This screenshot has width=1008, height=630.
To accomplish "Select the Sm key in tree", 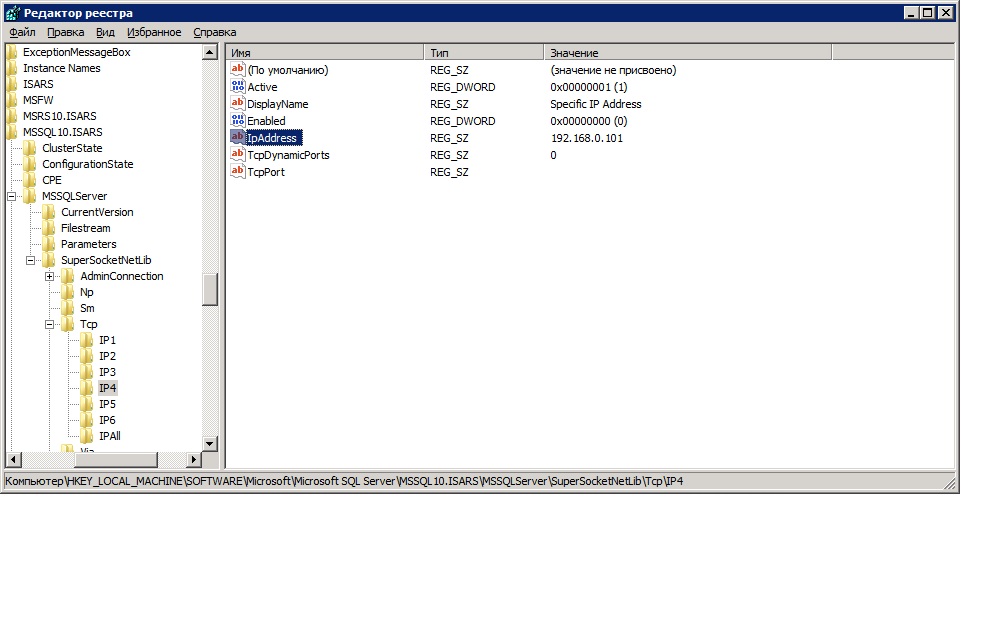I will [x=87, y=309].
